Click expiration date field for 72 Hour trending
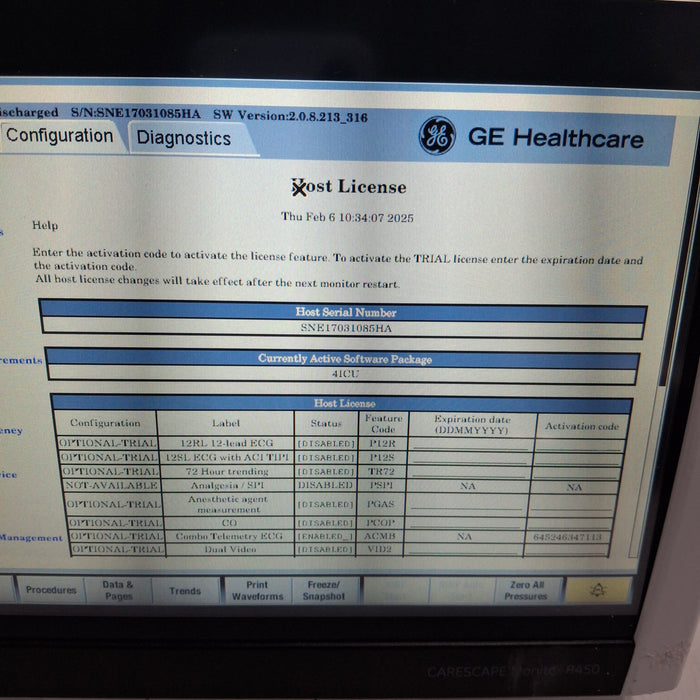700x700 pixels. (x=470, y=472)
